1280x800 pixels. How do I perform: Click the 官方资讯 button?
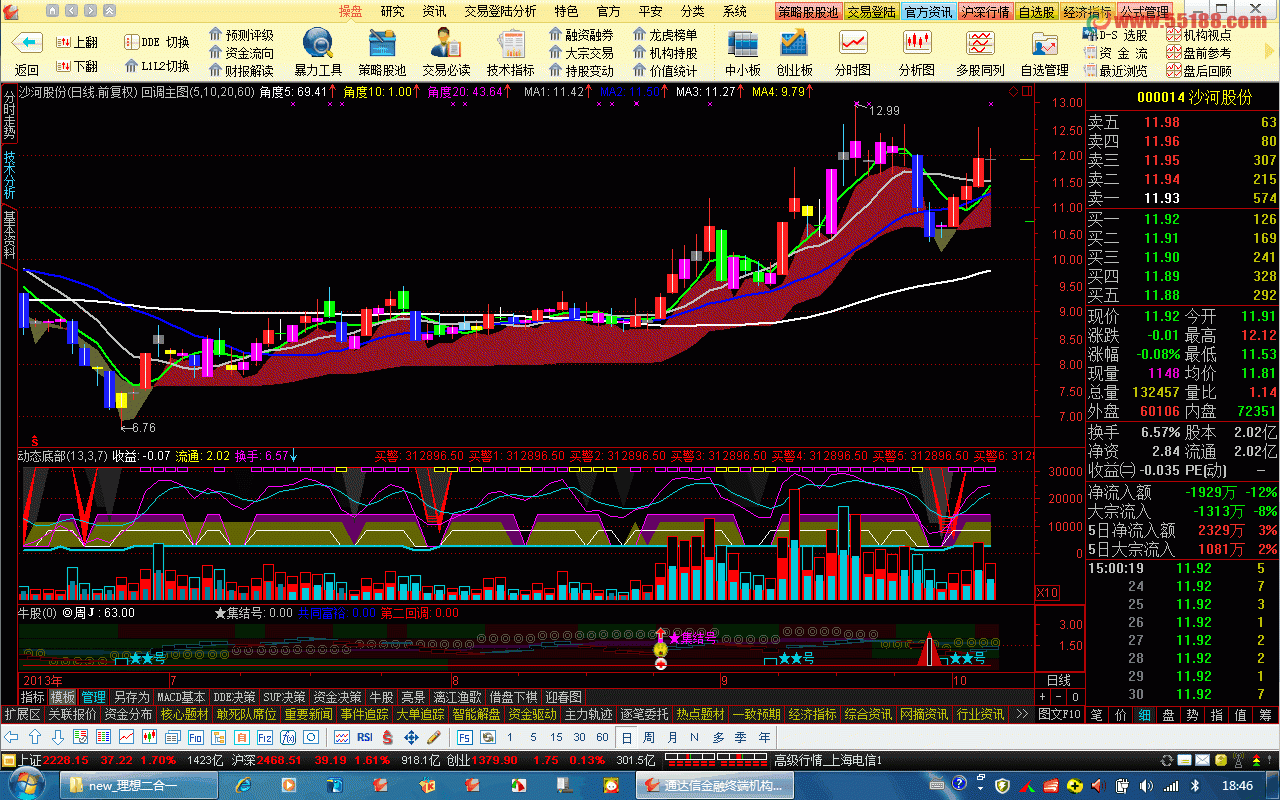tap(928, 12)
